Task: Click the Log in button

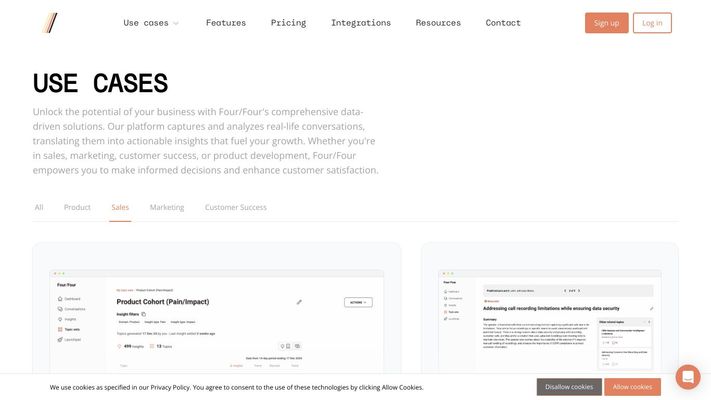Action: 652,23
